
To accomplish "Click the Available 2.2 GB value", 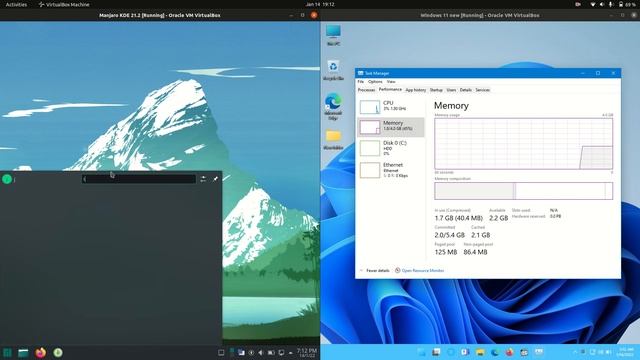I will pyautogui.click(x=498, y=218).
